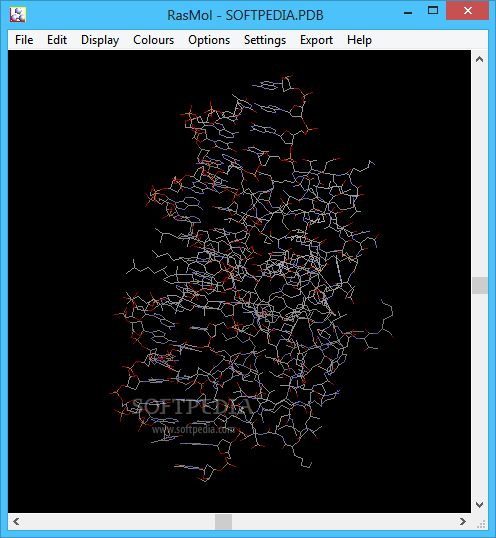
Task: Open the Display menu
Action: (100, 40)
